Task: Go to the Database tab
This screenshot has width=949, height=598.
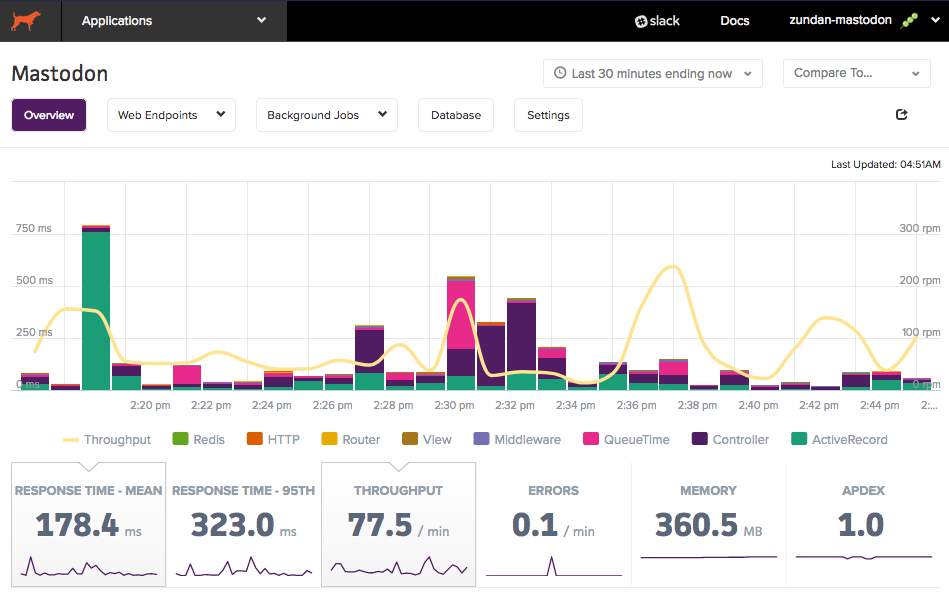Action: coord(456,115)
